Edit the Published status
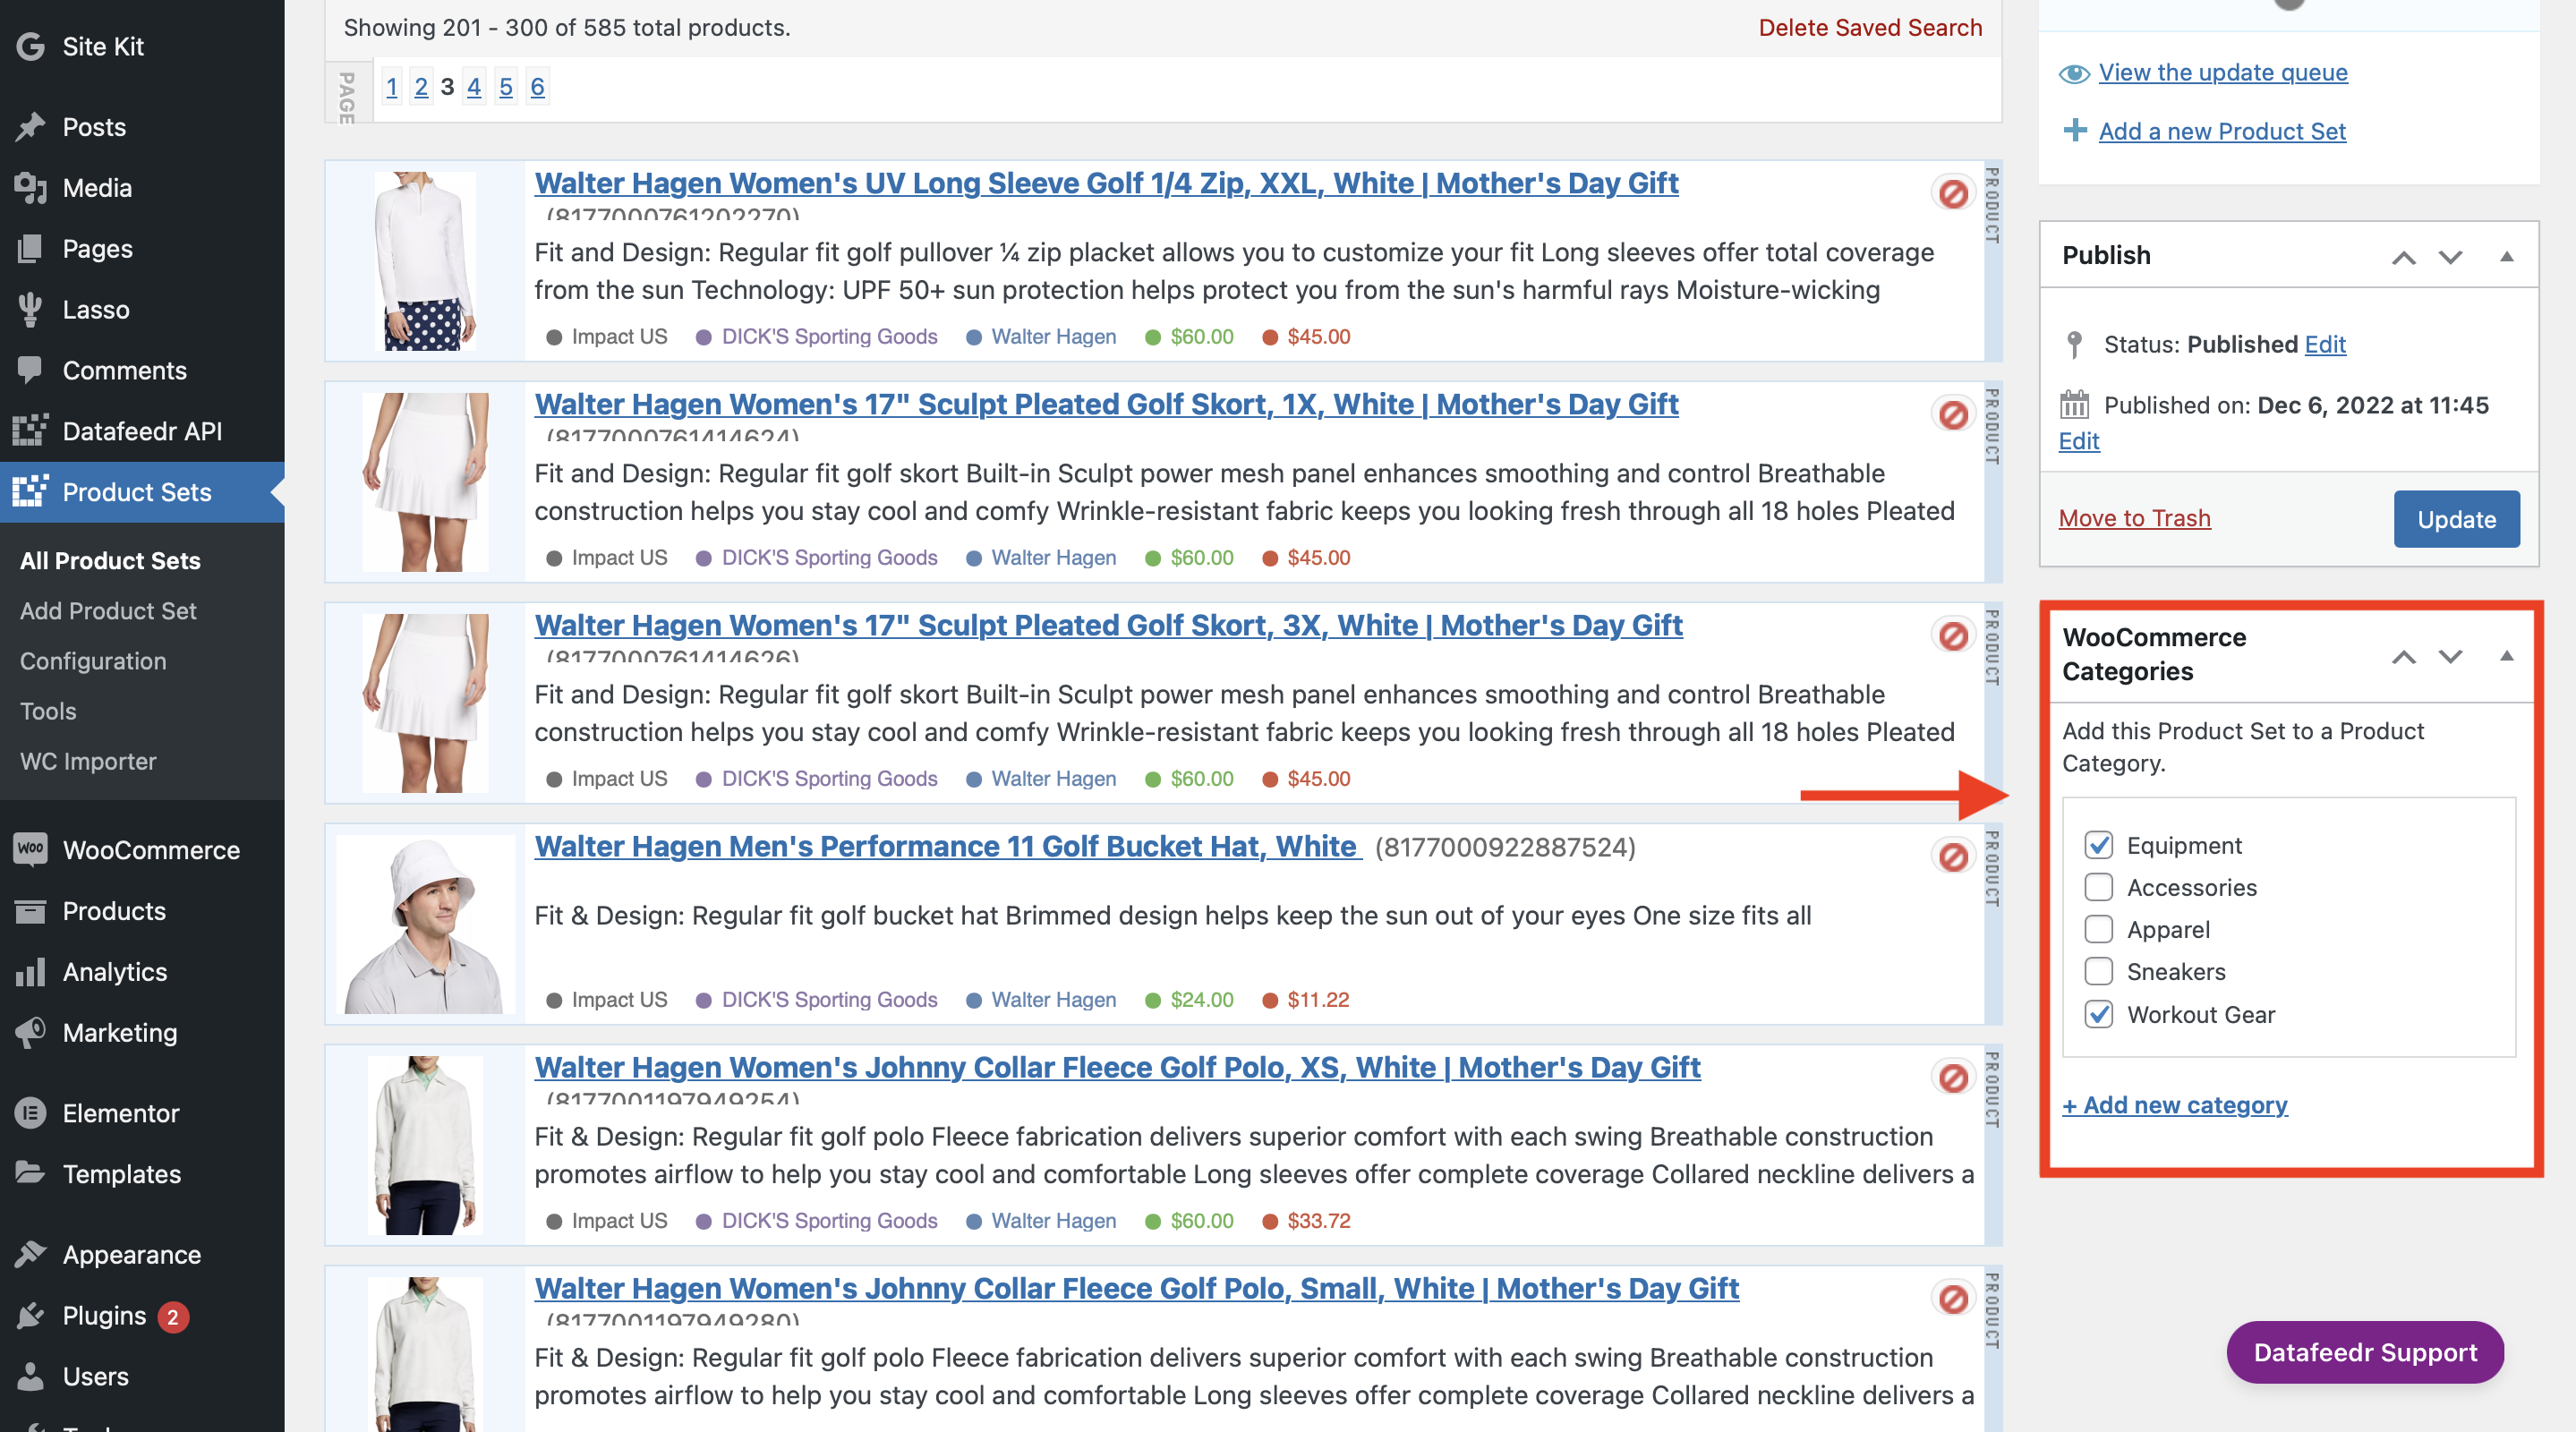Screen dimensions: 2576x1432 point(2324,344)
